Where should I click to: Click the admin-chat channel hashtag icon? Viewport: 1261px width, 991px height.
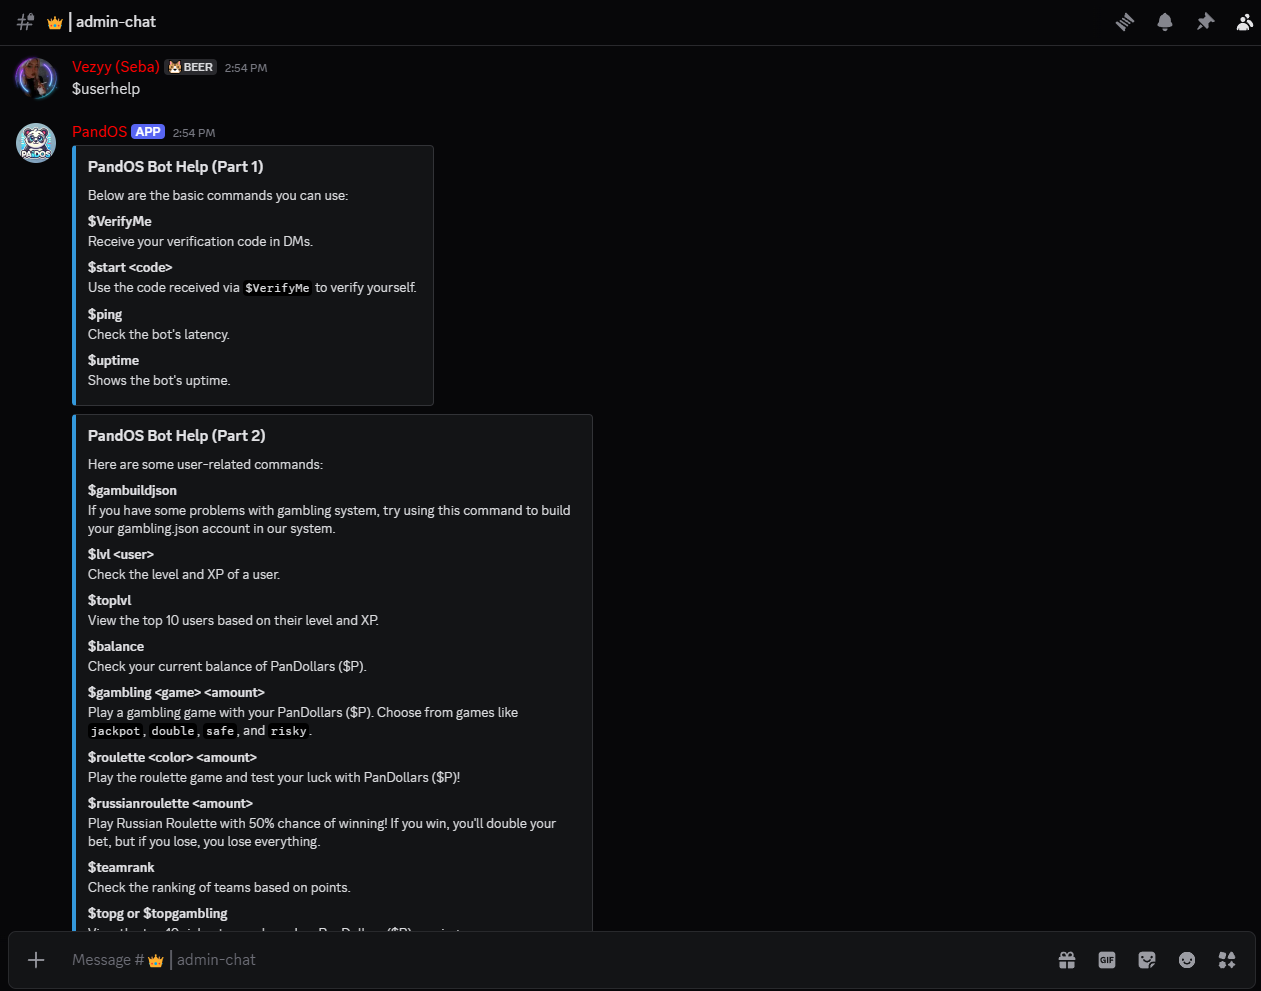[x=24, y=21]
